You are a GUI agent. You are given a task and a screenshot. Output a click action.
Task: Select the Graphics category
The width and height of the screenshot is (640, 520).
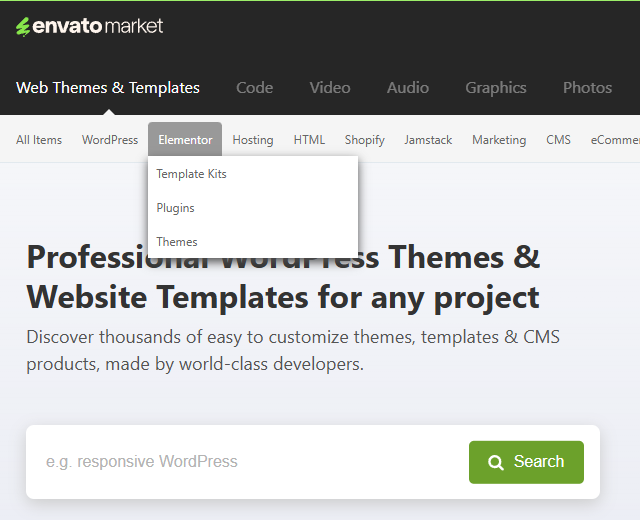(495, 88)
